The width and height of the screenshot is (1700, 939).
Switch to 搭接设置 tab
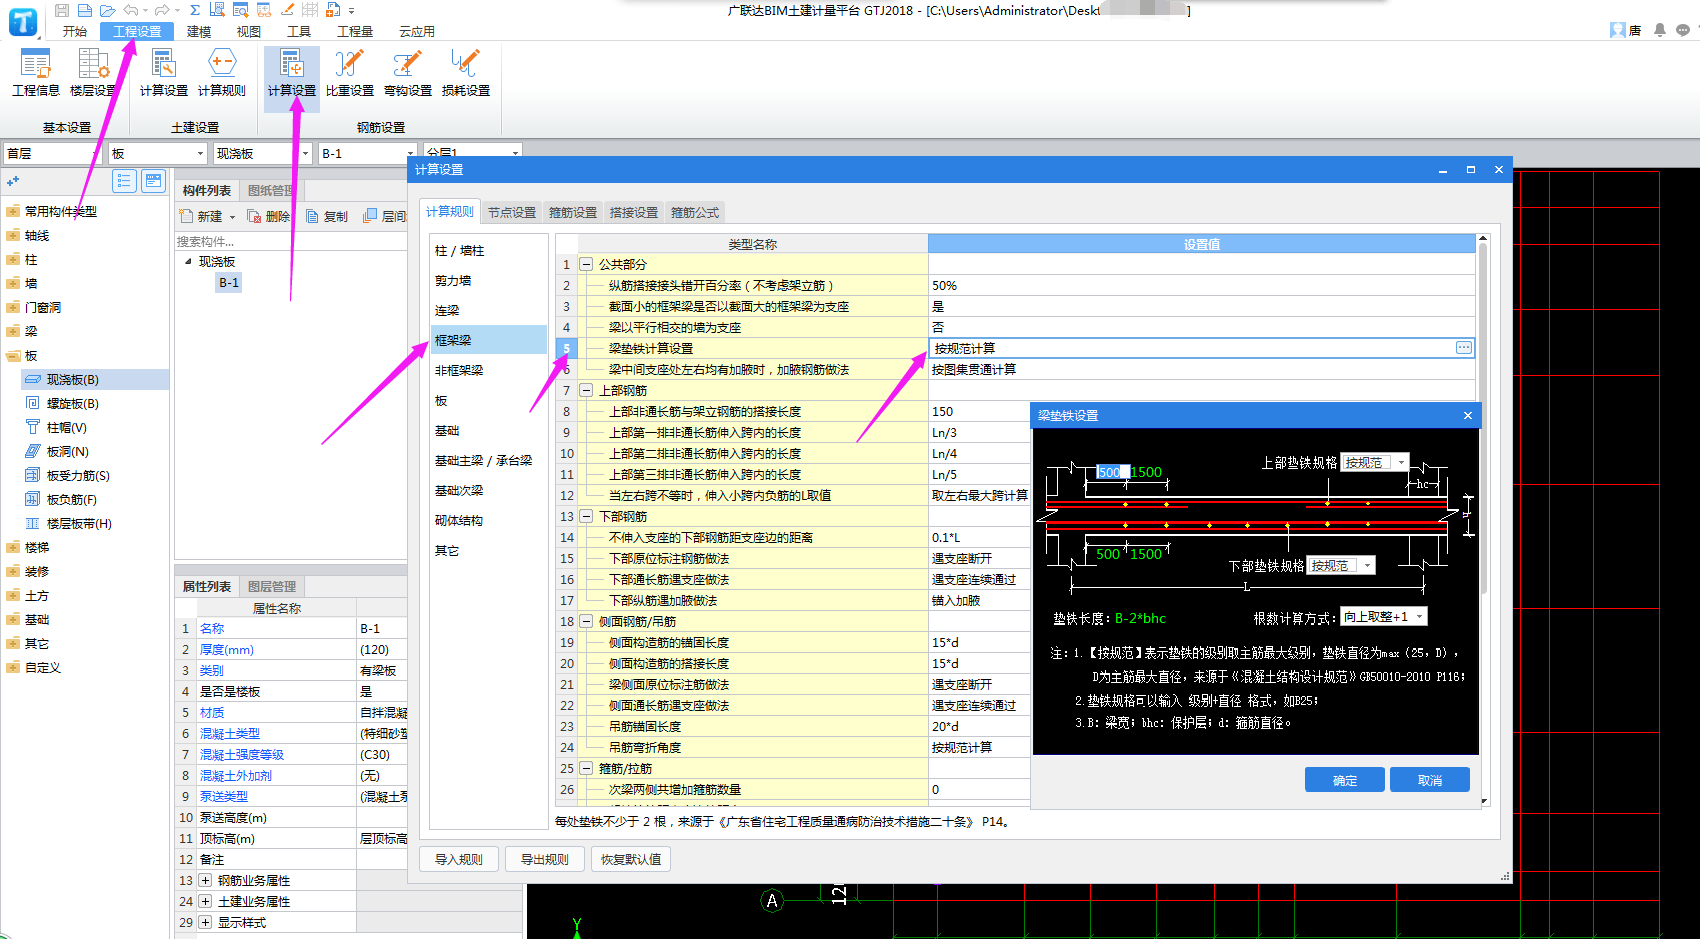pos(634,213)
